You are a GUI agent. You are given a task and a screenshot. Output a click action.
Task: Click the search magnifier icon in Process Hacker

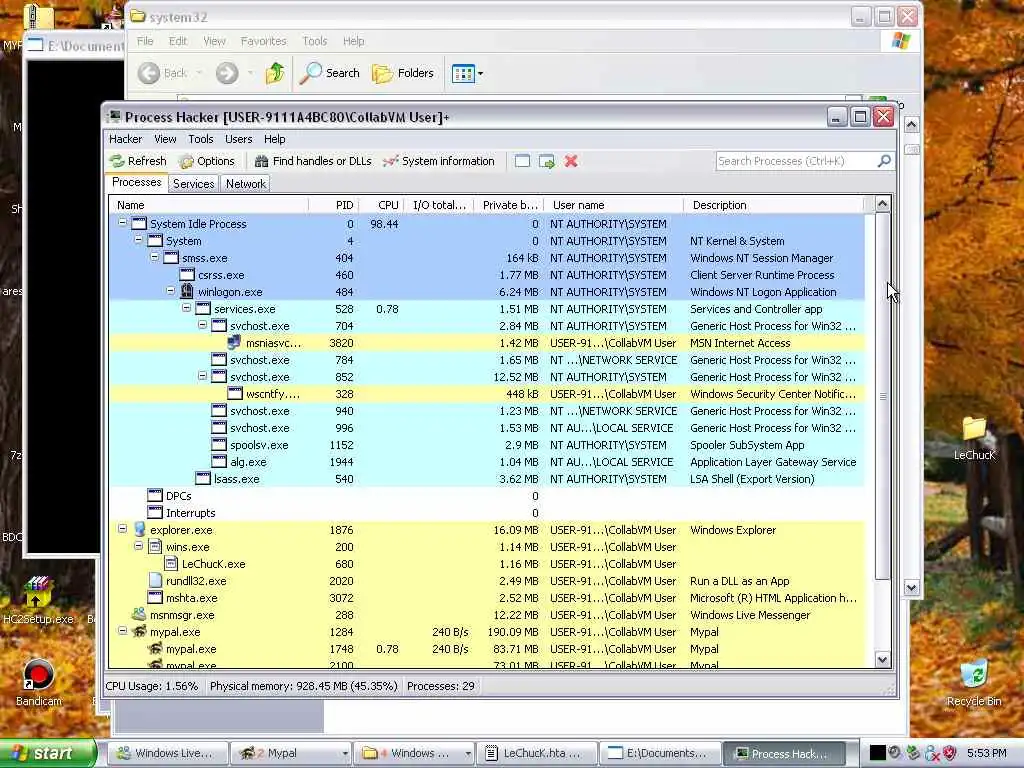(x=884, y=161)
